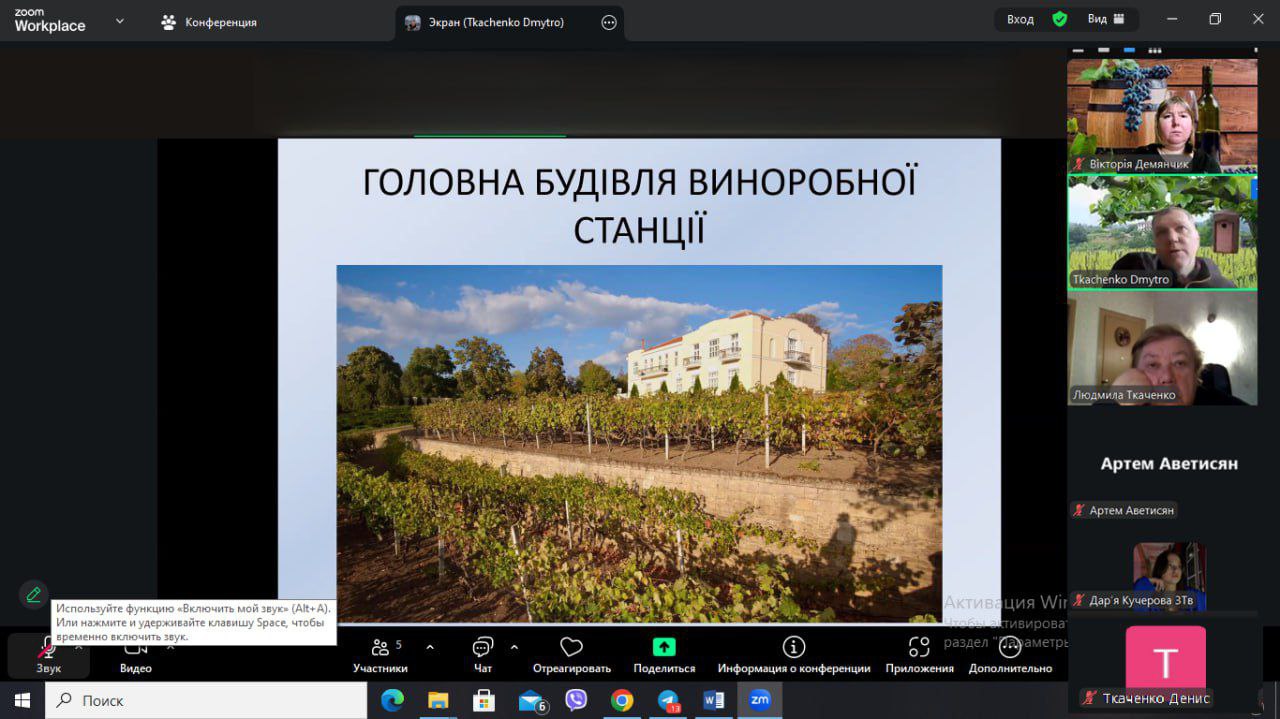The height and width of the screenshot is (719, 1280).
Task: Switch to the Конференция tab
Action: [210, 22]
